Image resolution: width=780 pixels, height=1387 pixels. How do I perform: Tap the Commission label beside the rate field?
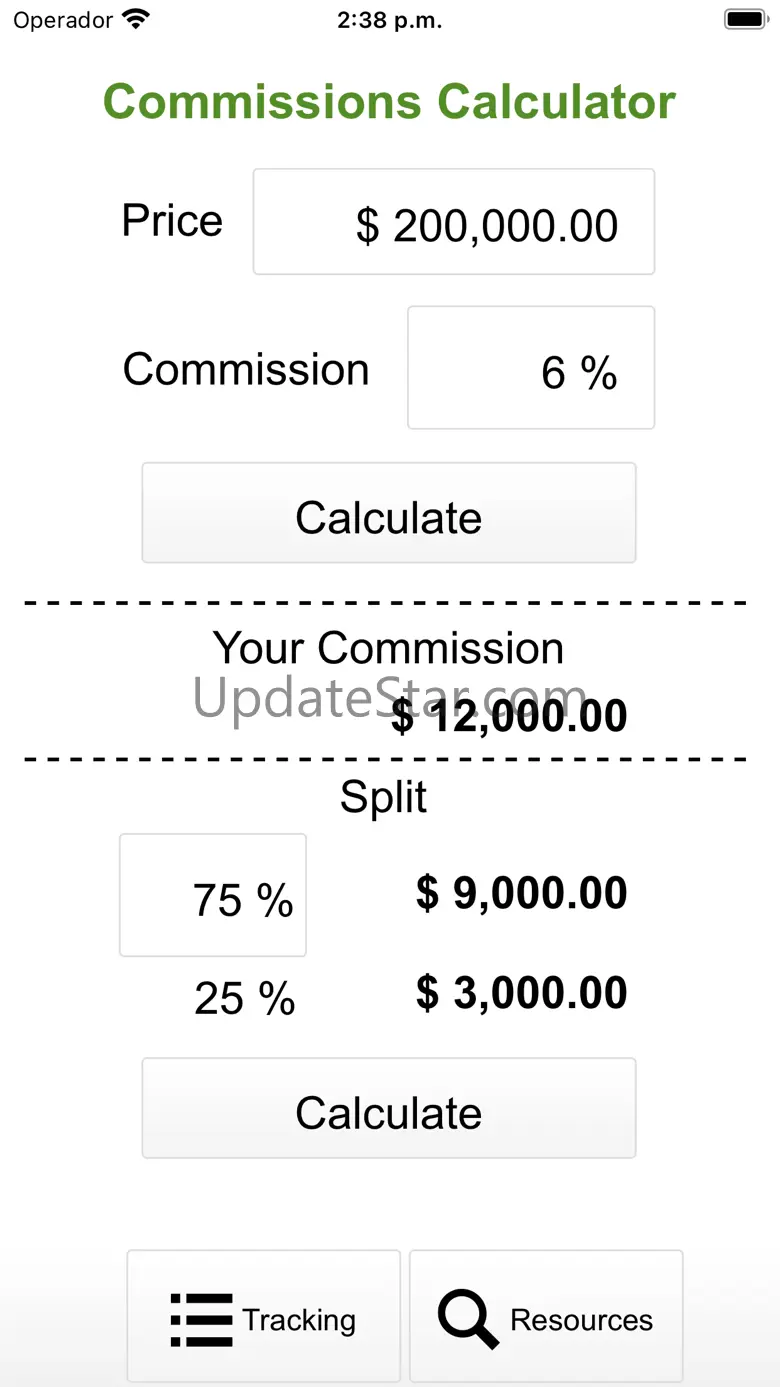click(x=246, y=369)
